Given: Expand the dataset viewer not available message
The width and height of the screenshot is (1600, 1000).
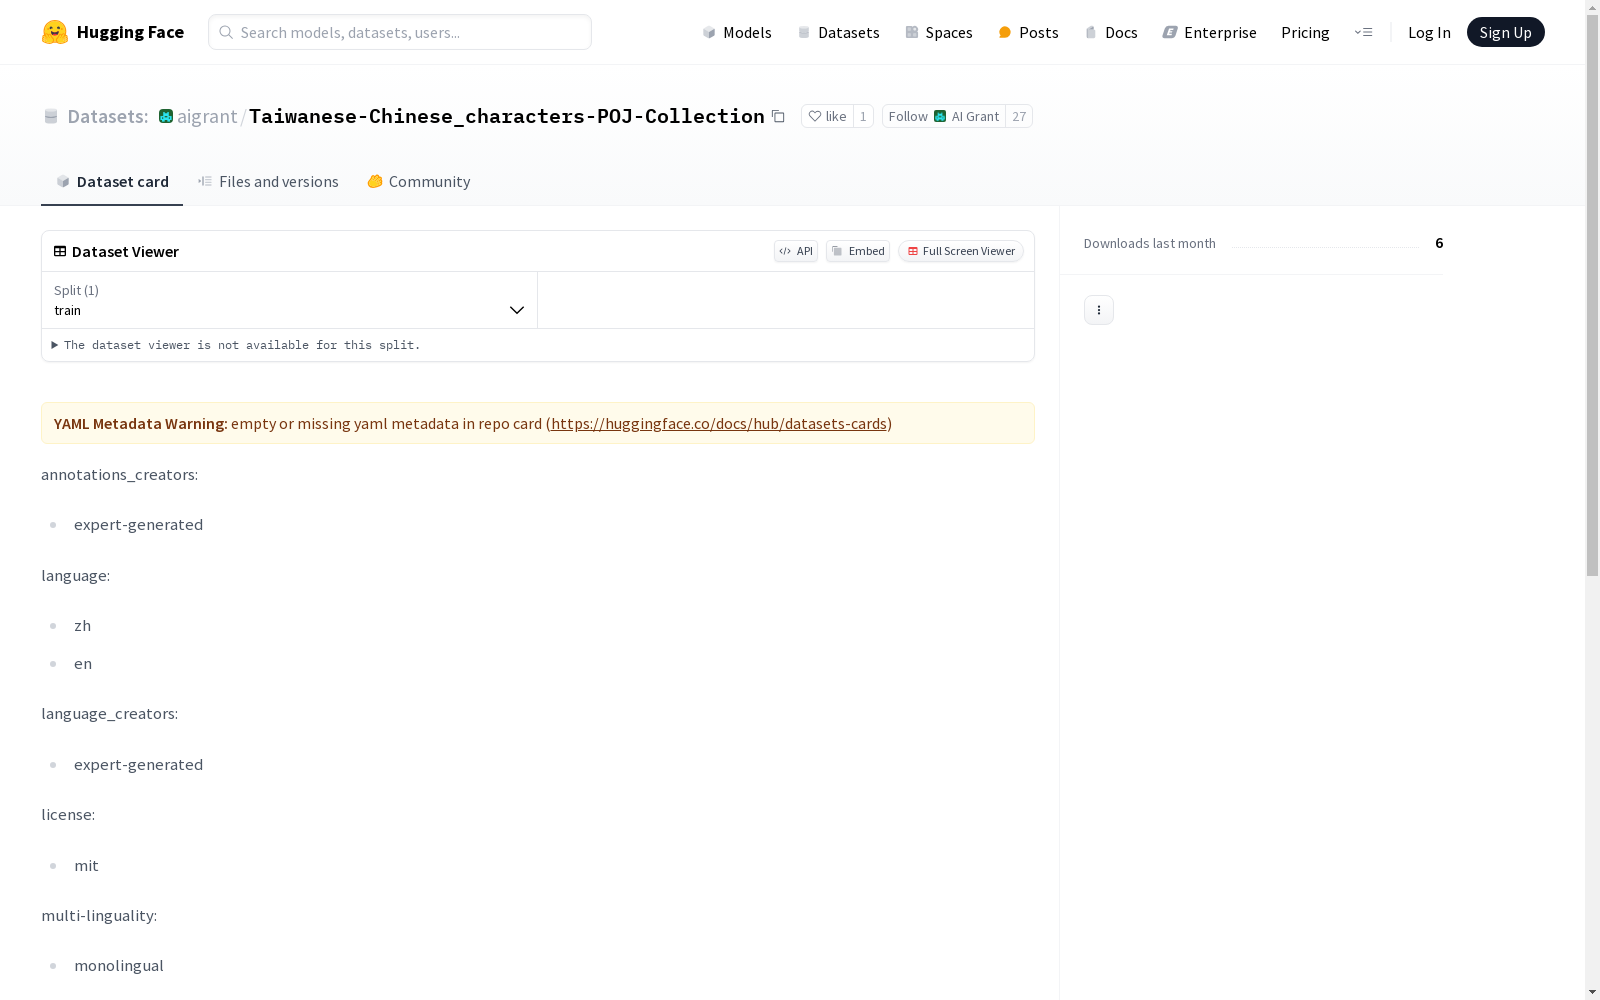Looking at the screenshot, I should click(236, 345).
